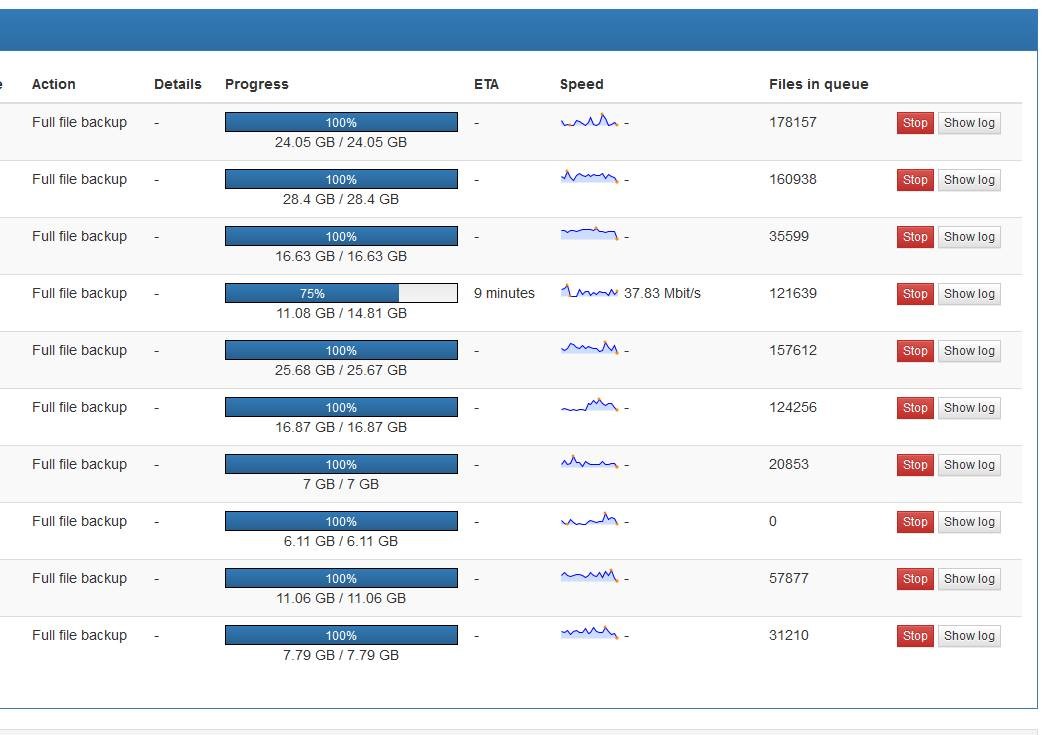This screenshot has height=735, width=1043.
Task: Click the speed graph in the 124256 files row
Action: pos(589,405)
